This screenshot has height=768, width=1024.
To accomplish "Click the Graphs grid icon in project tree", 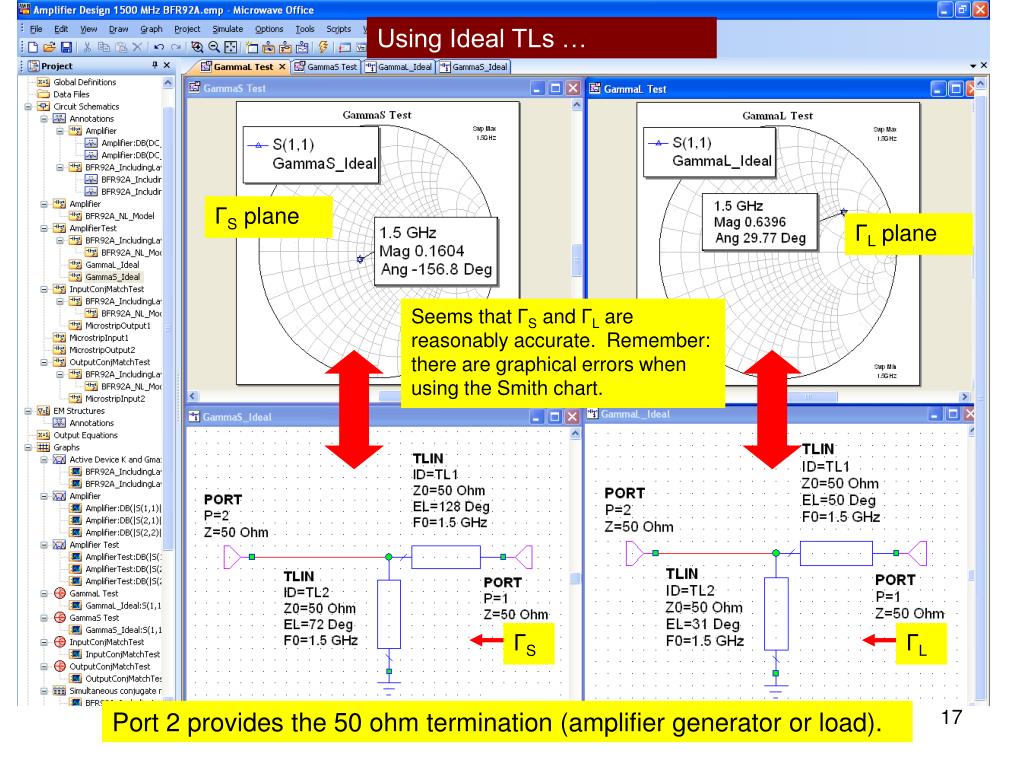I will click(44, 447).
